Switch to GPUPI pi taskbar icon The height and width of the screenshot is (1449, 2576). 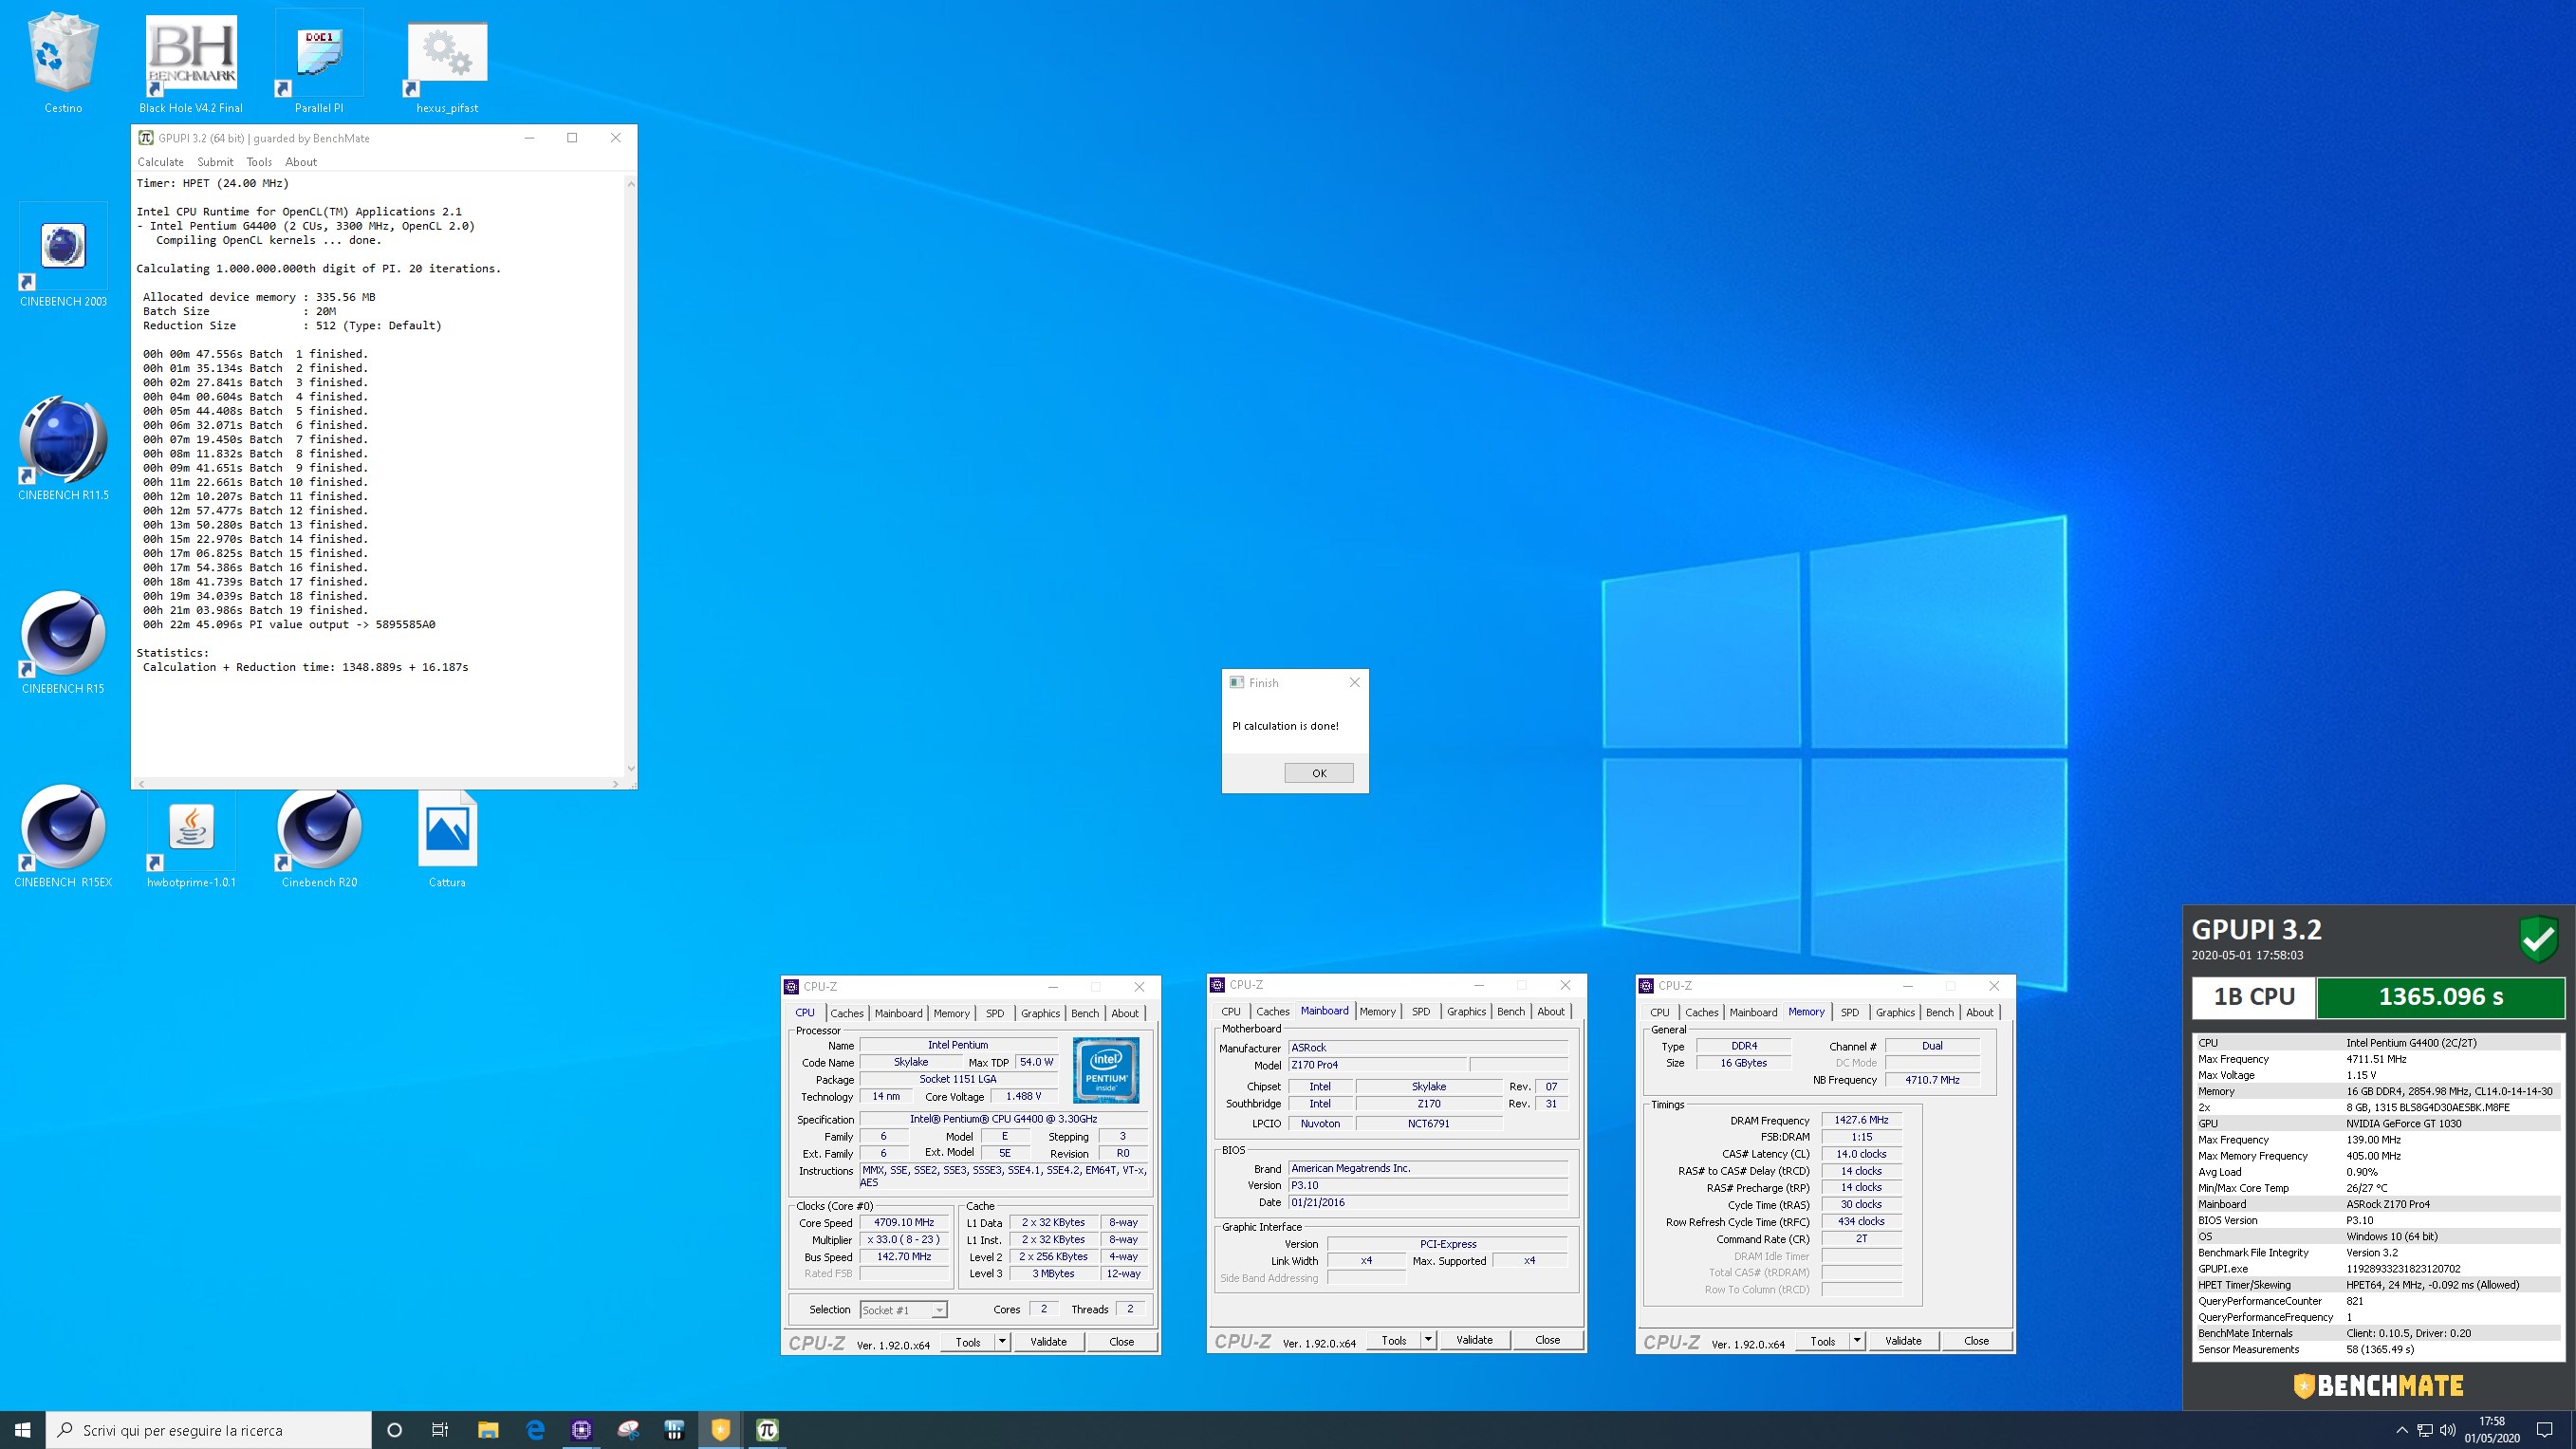(767, 1430)
